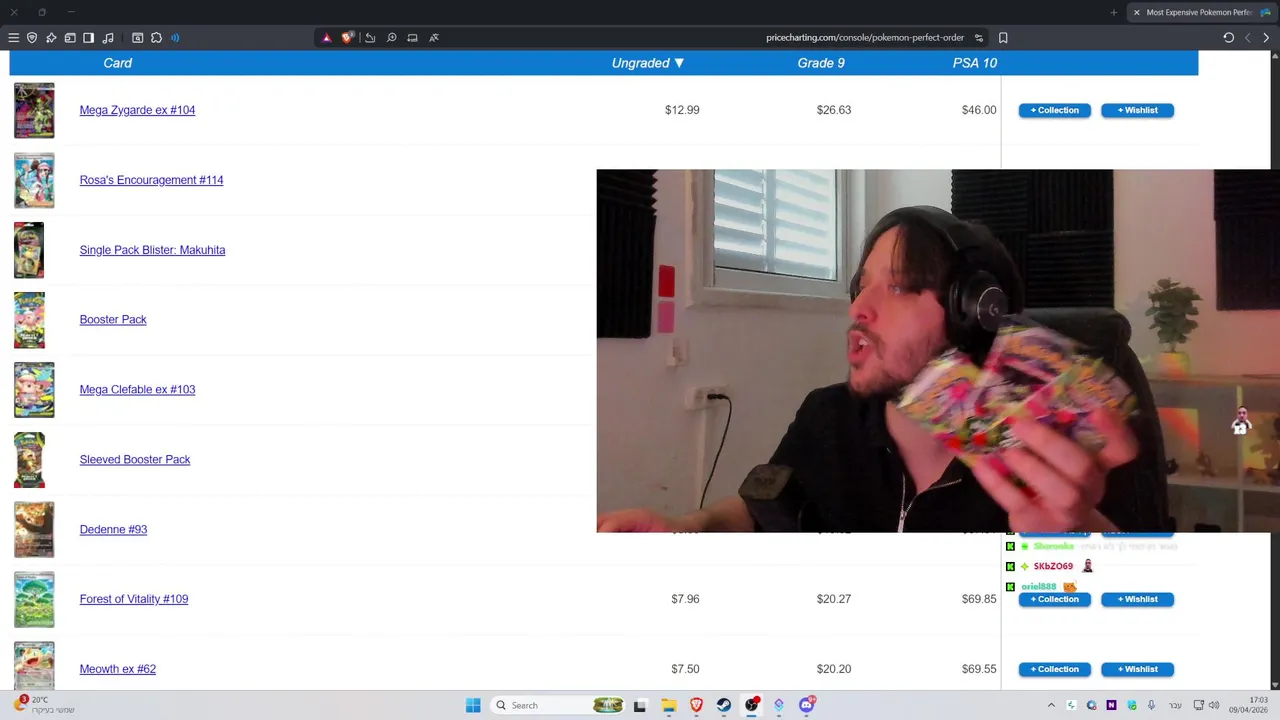Click the wallet icon in toolbar
Image resolution: width=1280 pixels, height=720 pixels.
click(70, 38)
